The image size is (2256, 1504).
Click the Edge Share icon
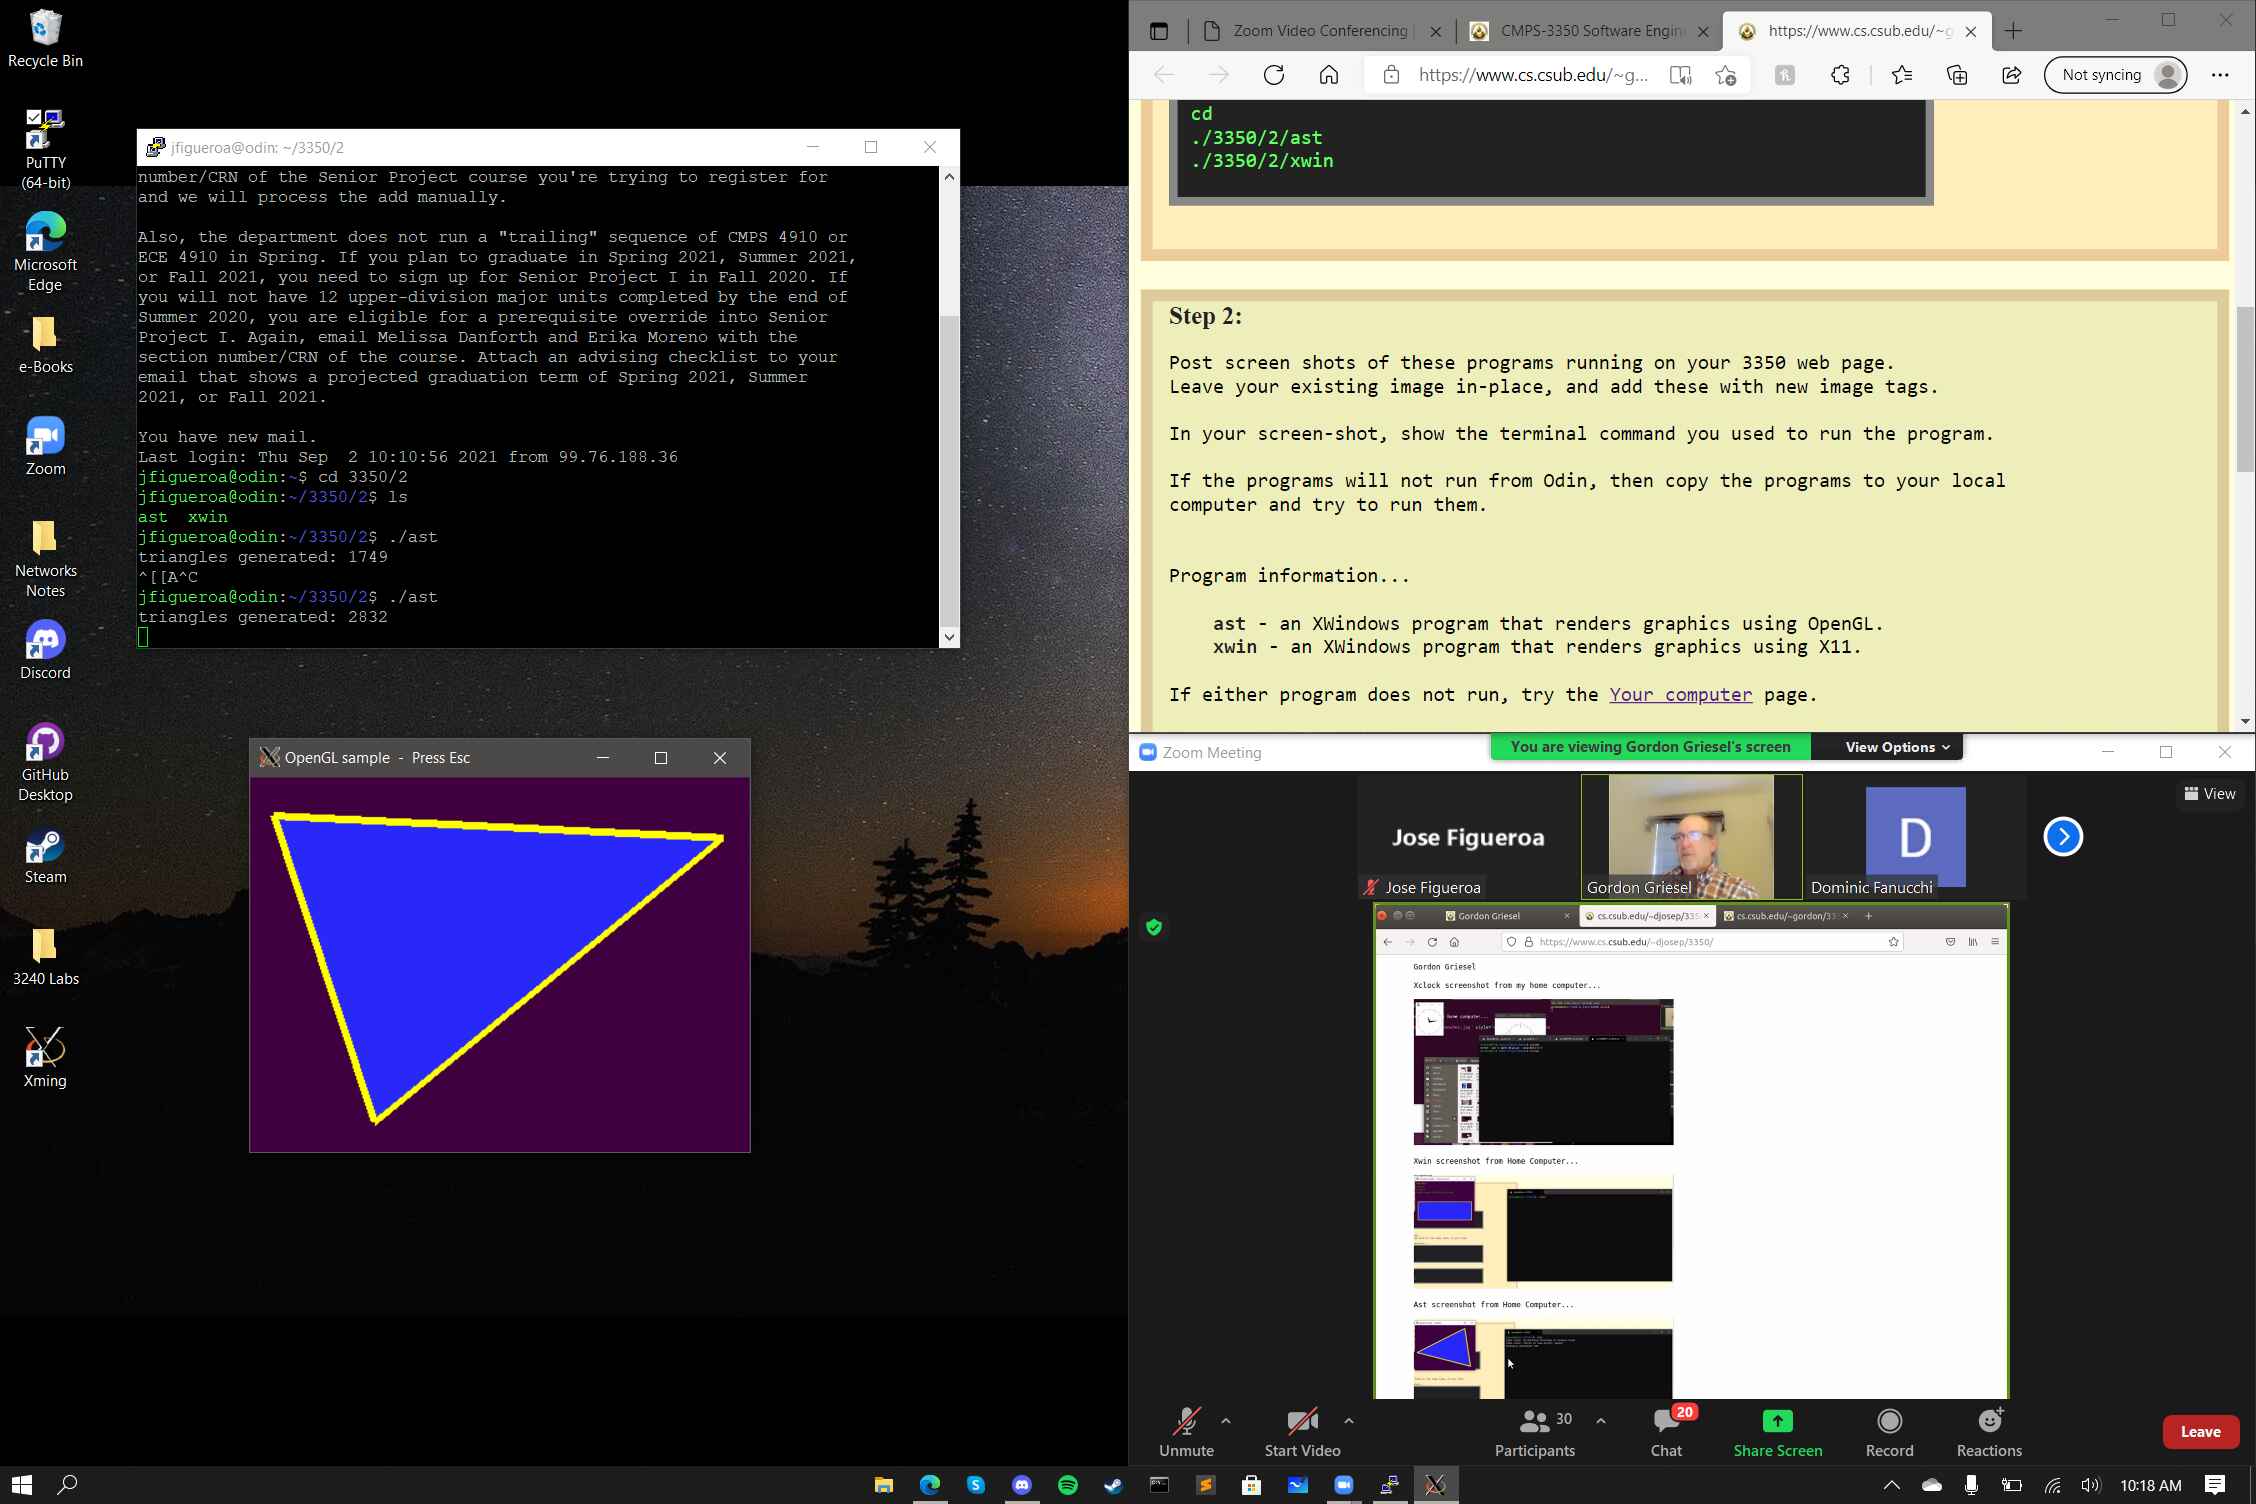tap(2011, 75)
